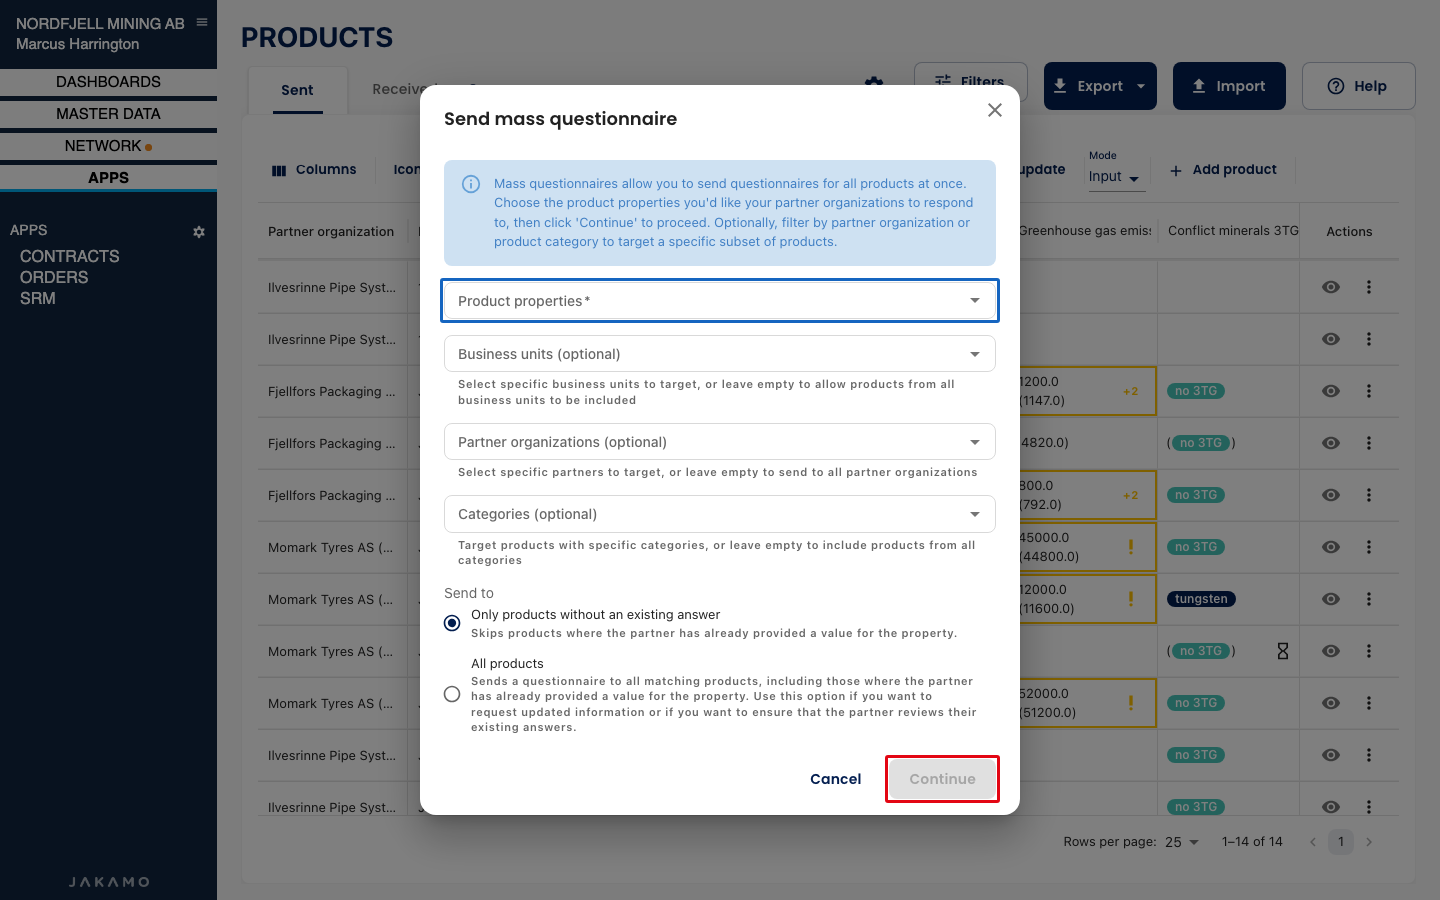Click the Import button
The width and height of the screenshot is (1440, 900).
click(x=1229, y=86)
